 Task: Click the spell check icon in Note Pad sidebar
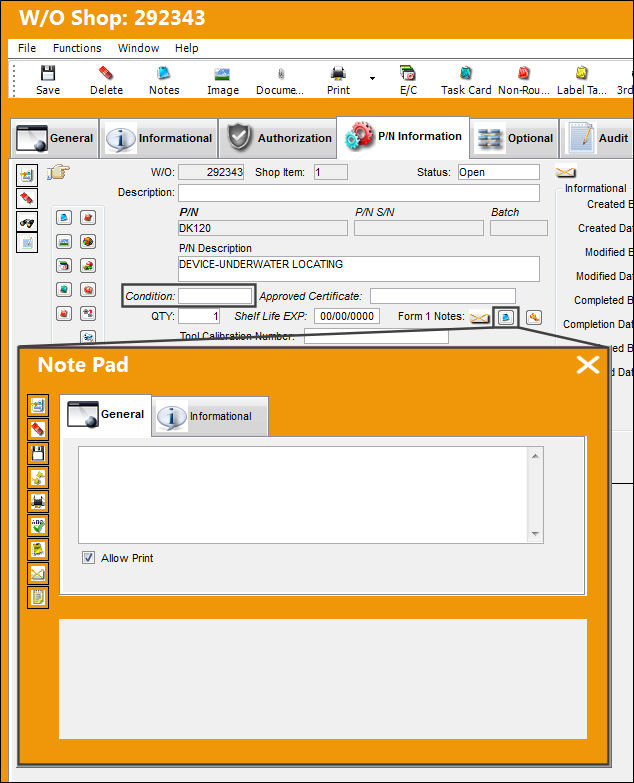38,525
